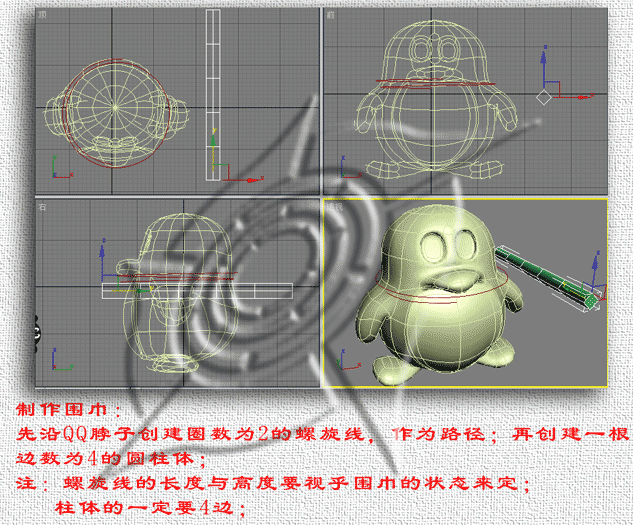Click the 右 (Right) viewport label
Screen dimensions: 633x525
[x=42, y=207]
